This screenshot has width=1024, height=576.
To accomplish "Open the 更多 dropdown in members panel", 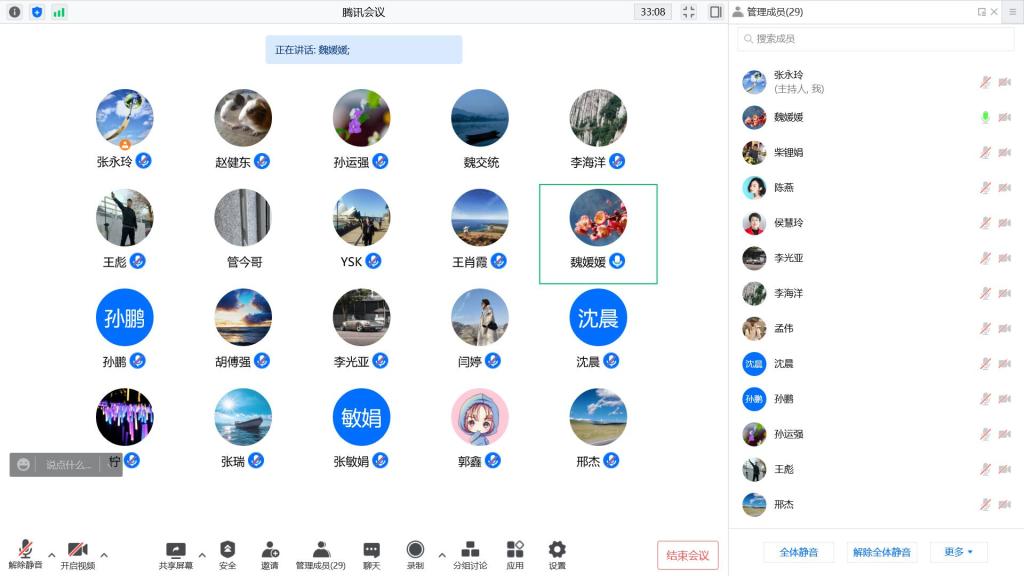I will click(958, 552).
